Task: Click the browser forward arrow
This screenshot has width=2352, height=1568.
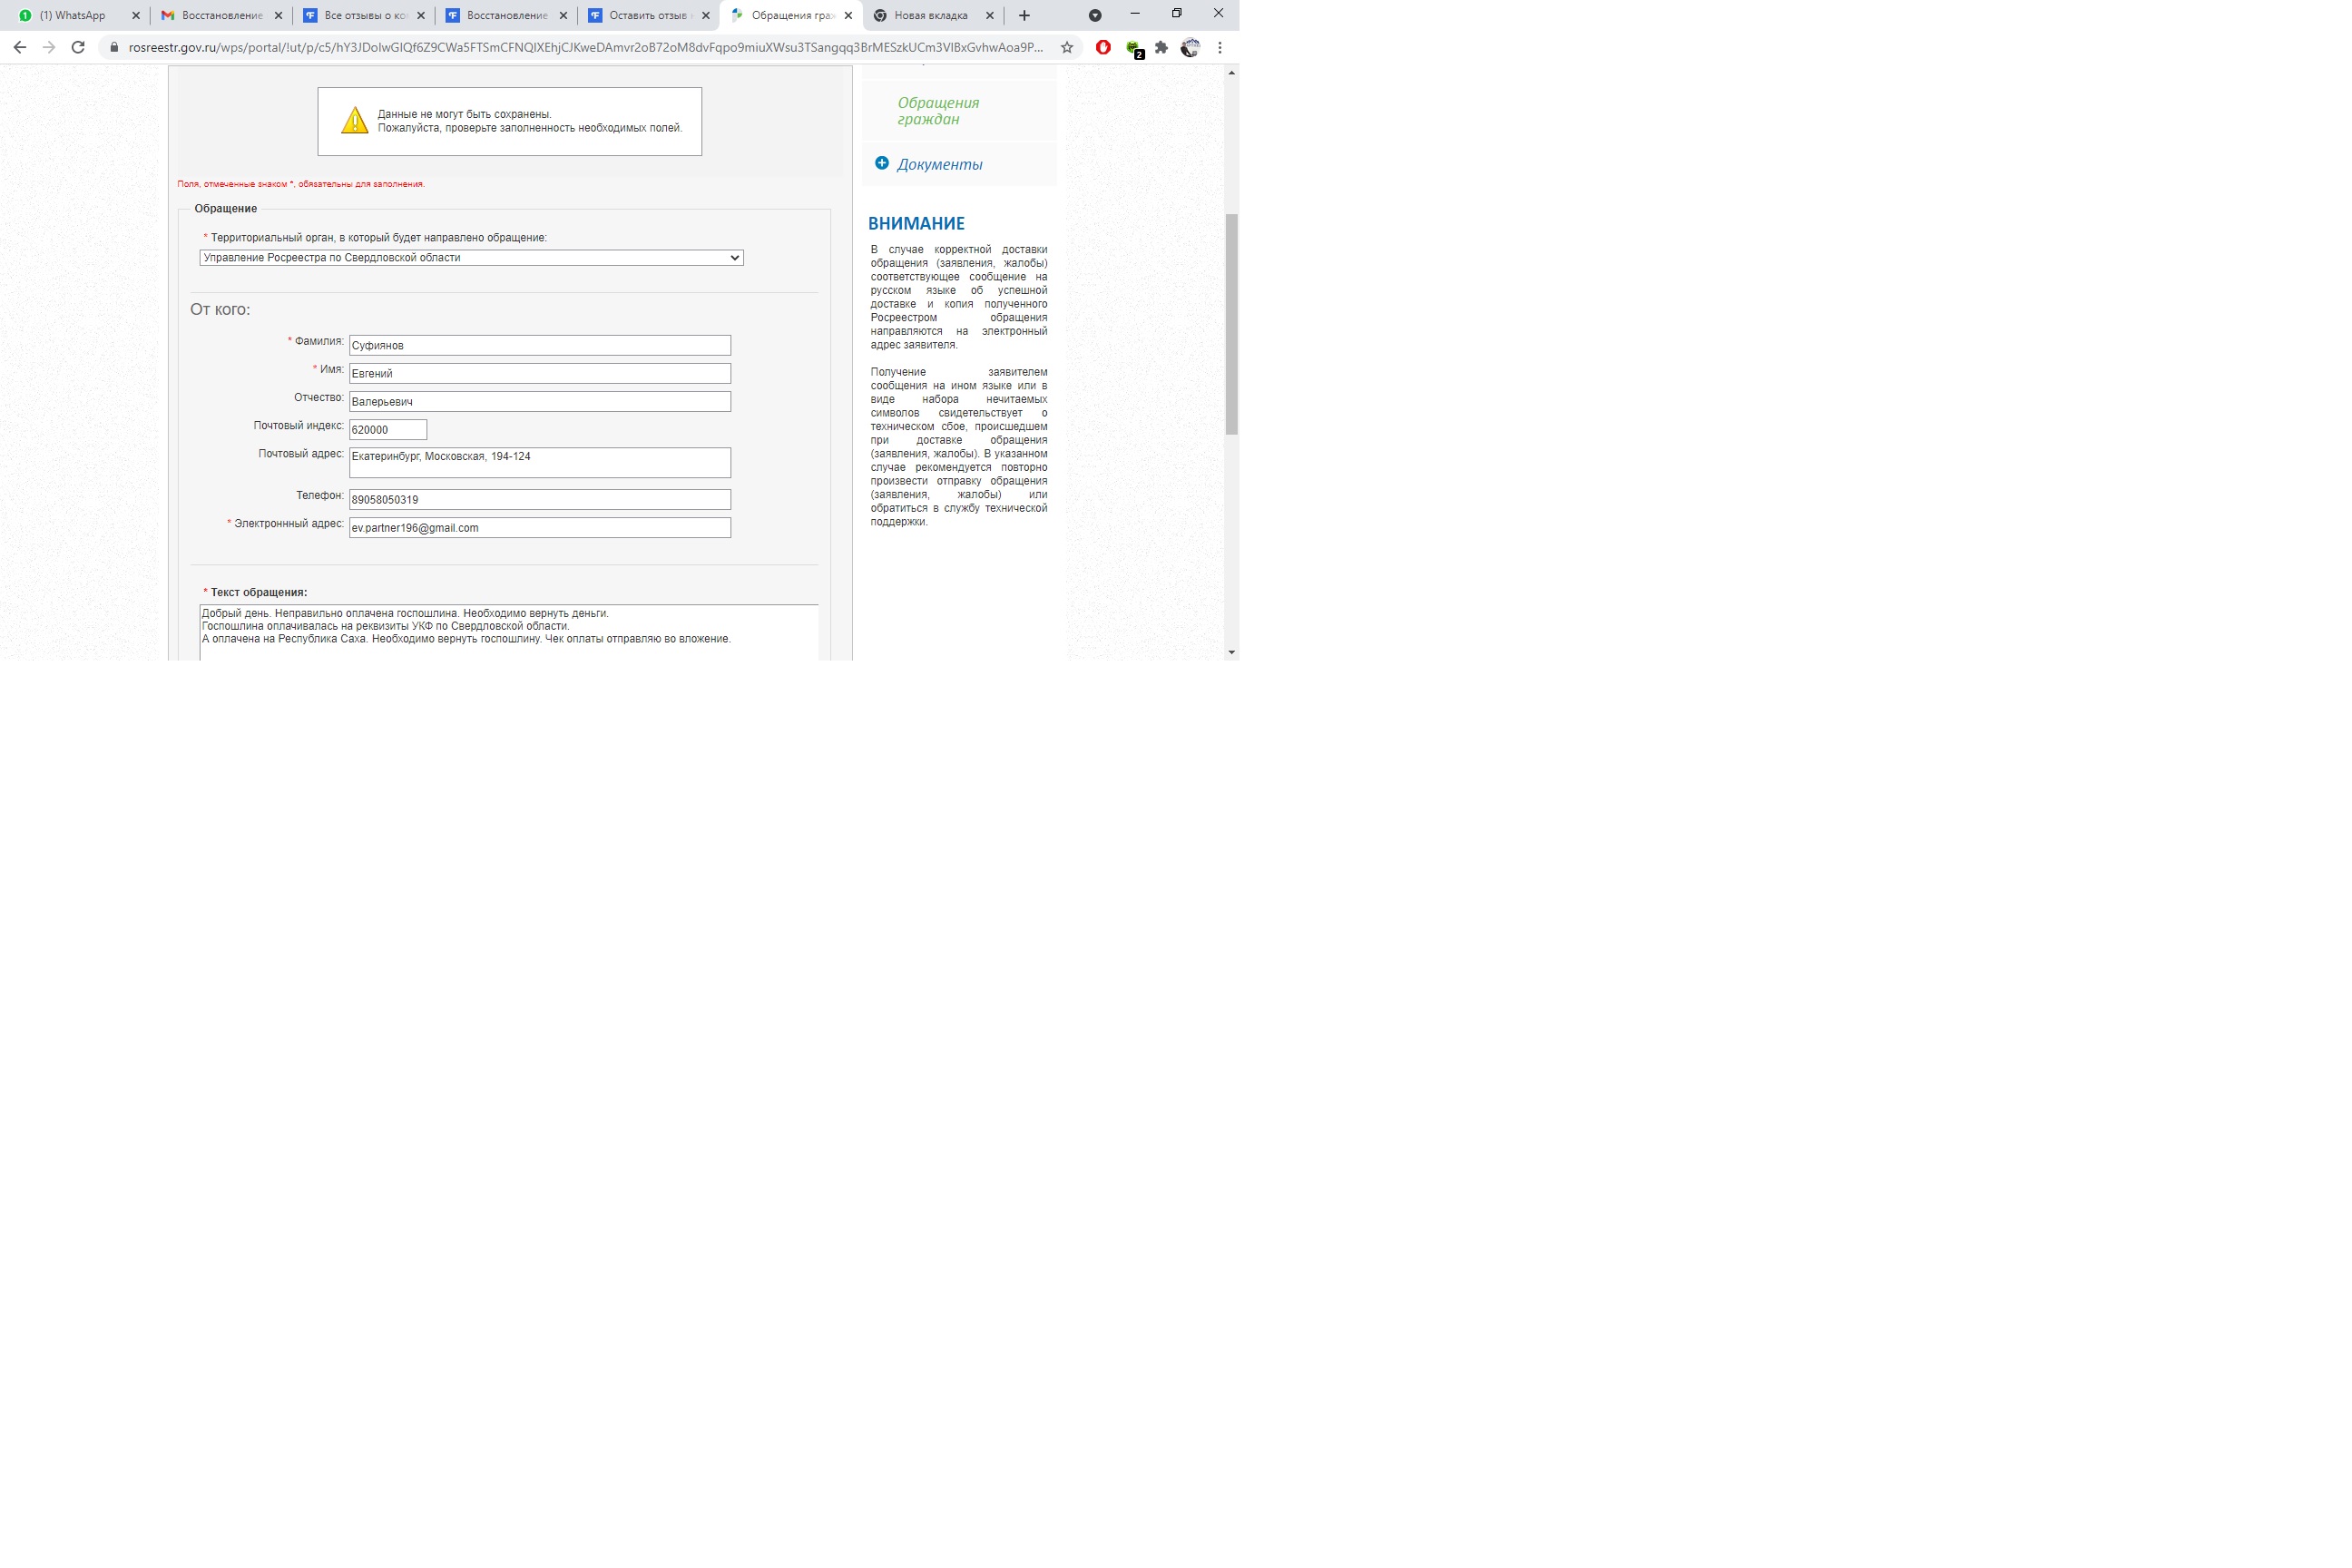Action: [48, 47]
